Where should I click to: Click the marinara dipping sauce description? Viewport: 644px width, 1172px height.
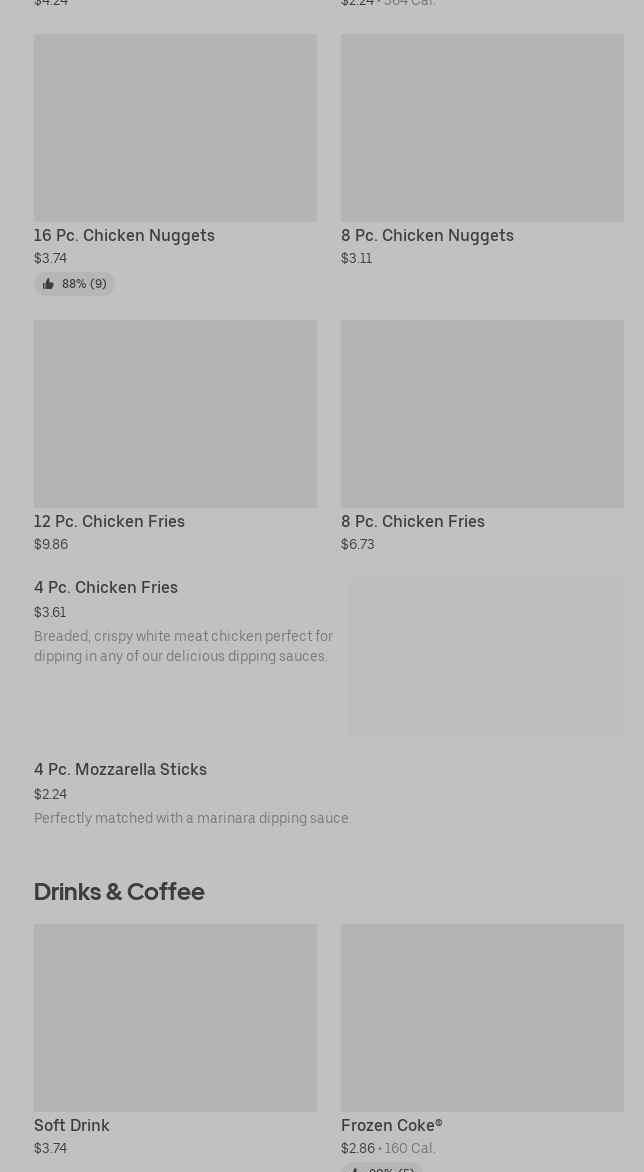tap(191, 818)
